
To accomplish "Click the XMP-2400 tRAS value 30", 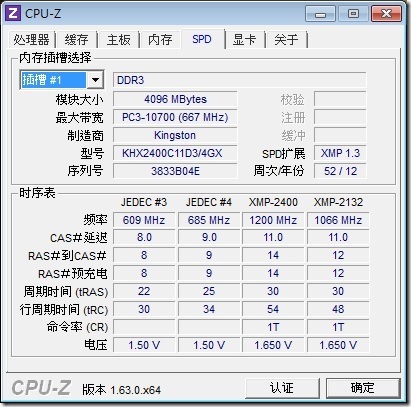I will point(273,291).
